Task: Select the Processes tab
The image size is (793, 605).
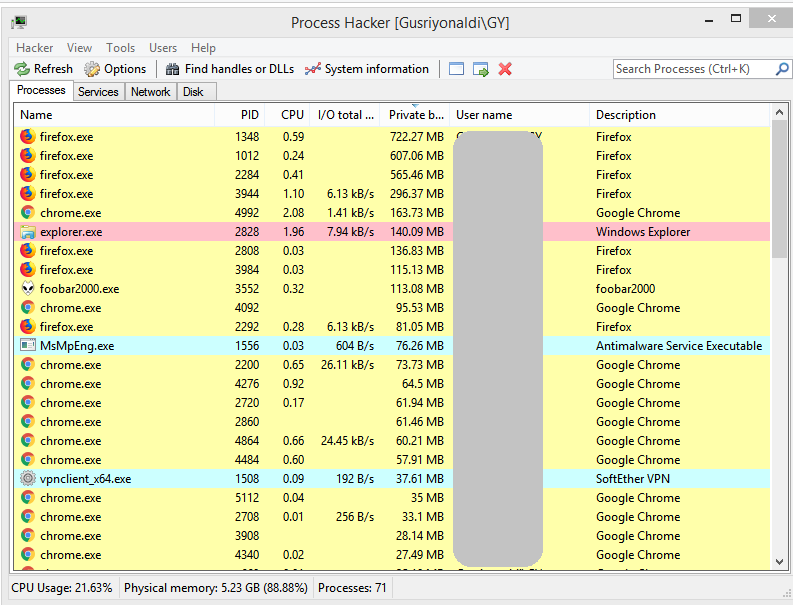Action: [41, 90]
